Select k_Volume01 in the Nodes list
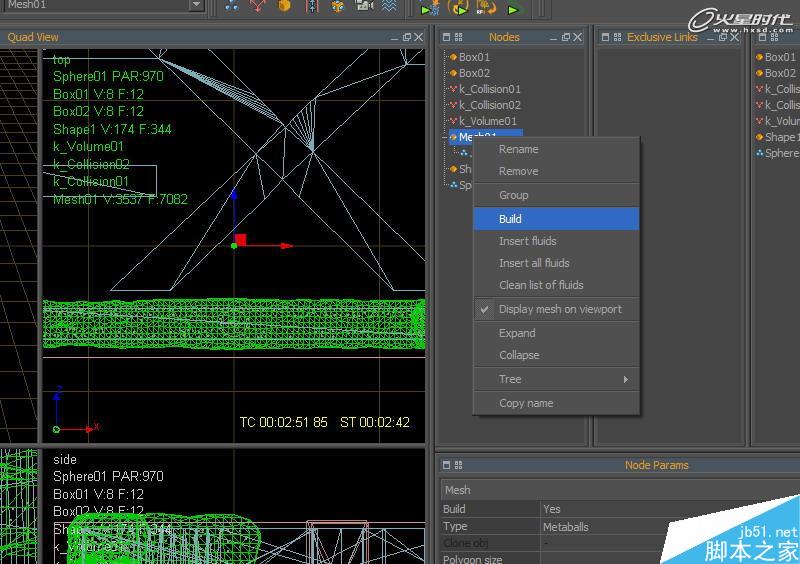800x564 pixels. (487, 121)
